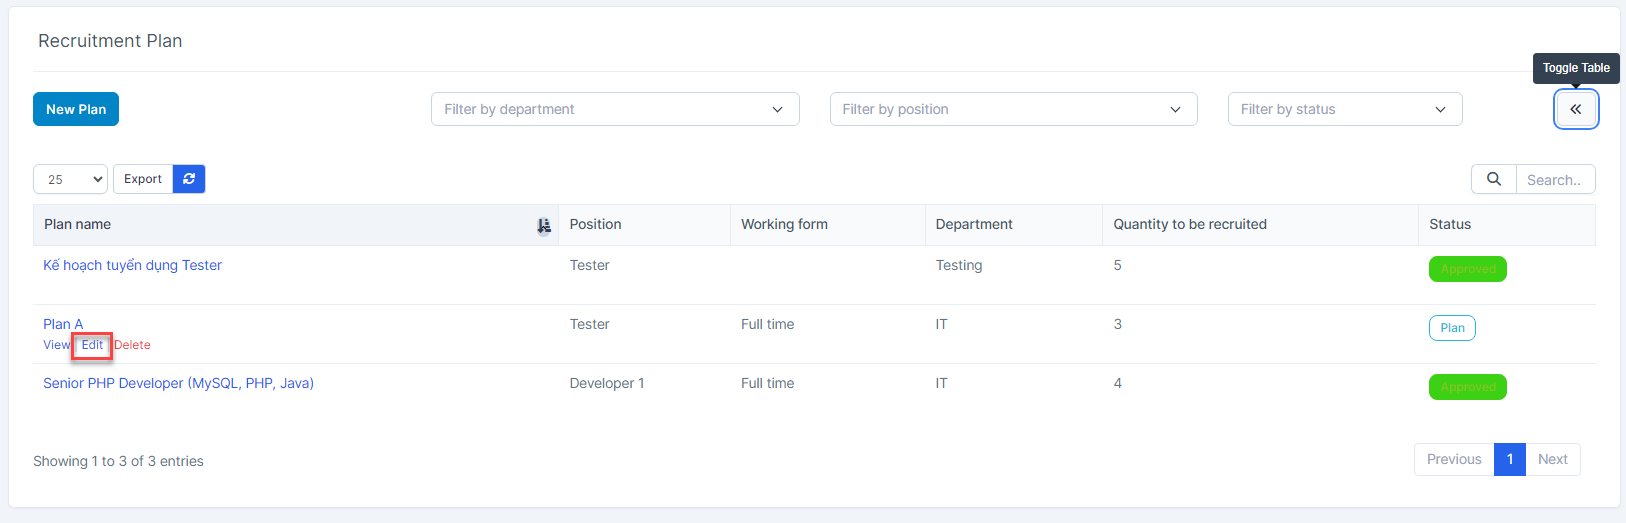The width and height of the screenshot is (1626, 523).
Task: Open the Plan A link
Action: pos(63,324)
